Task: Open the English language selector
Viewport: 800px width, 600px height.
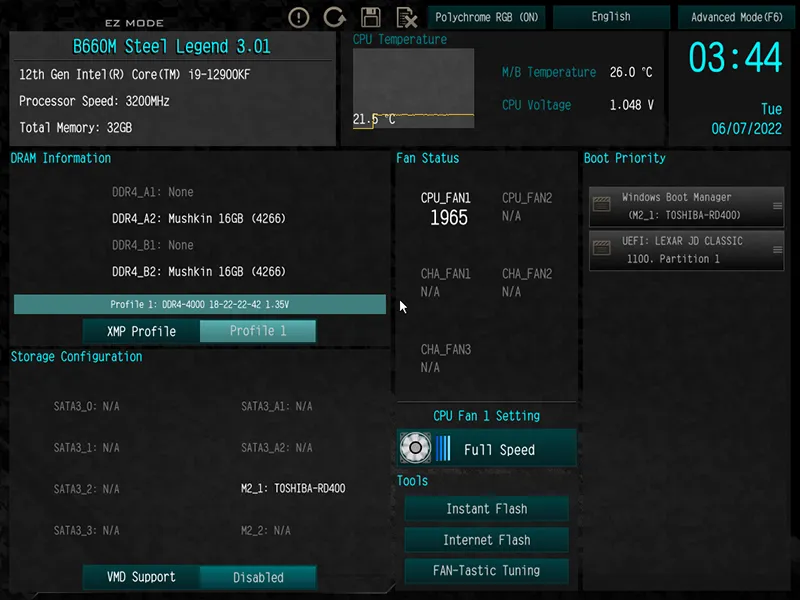Action: [x=611, y=17]
